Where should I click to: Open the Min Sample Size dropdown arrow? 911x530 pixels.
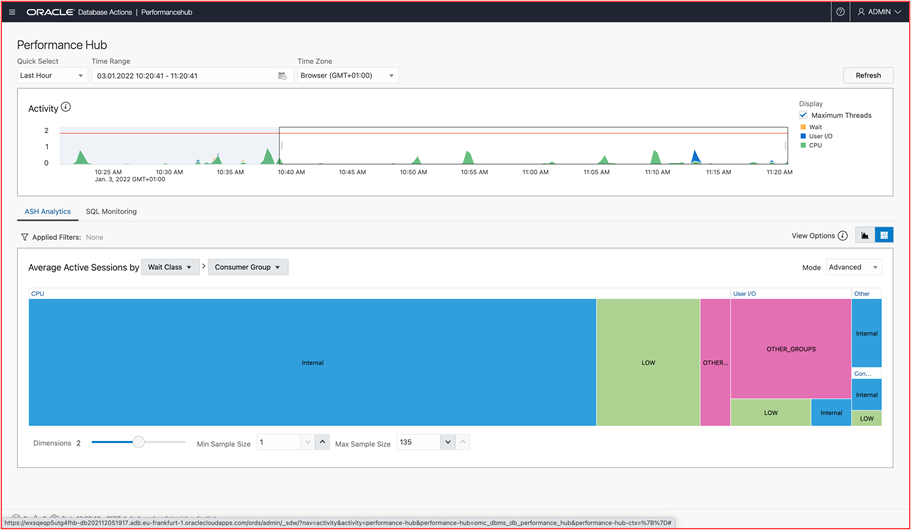(307, 442)
